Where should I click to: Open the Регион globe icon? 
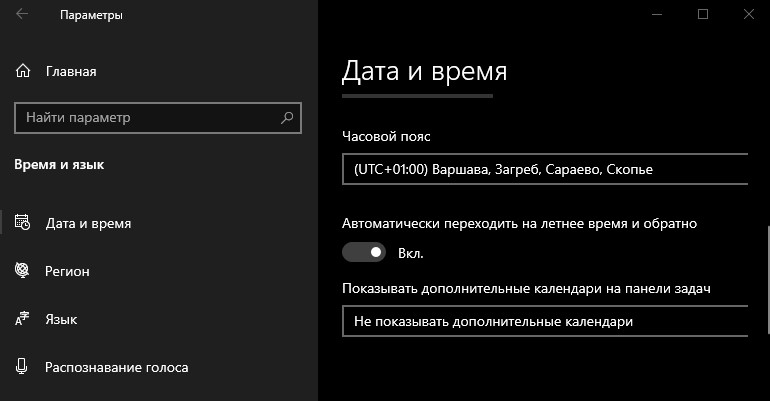[22, 270]
